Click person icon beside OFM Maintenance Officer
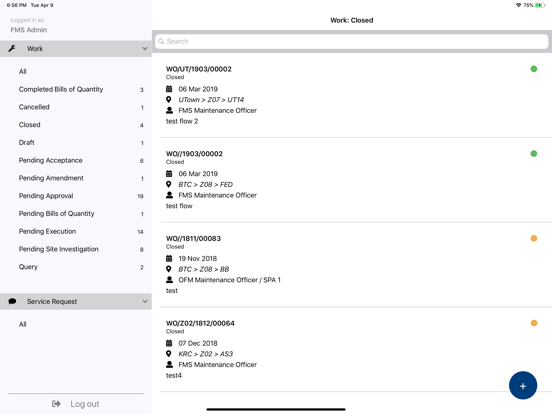 tap(169, 280)
